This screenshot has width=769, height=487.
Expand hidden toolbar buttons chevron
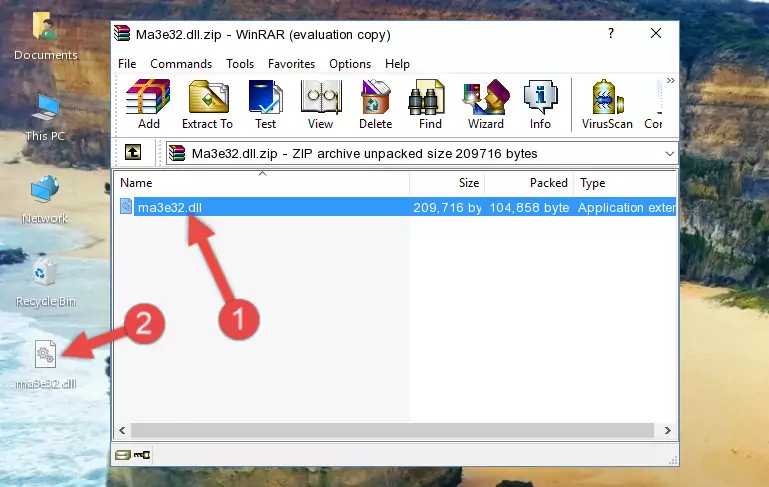(670, 80)
